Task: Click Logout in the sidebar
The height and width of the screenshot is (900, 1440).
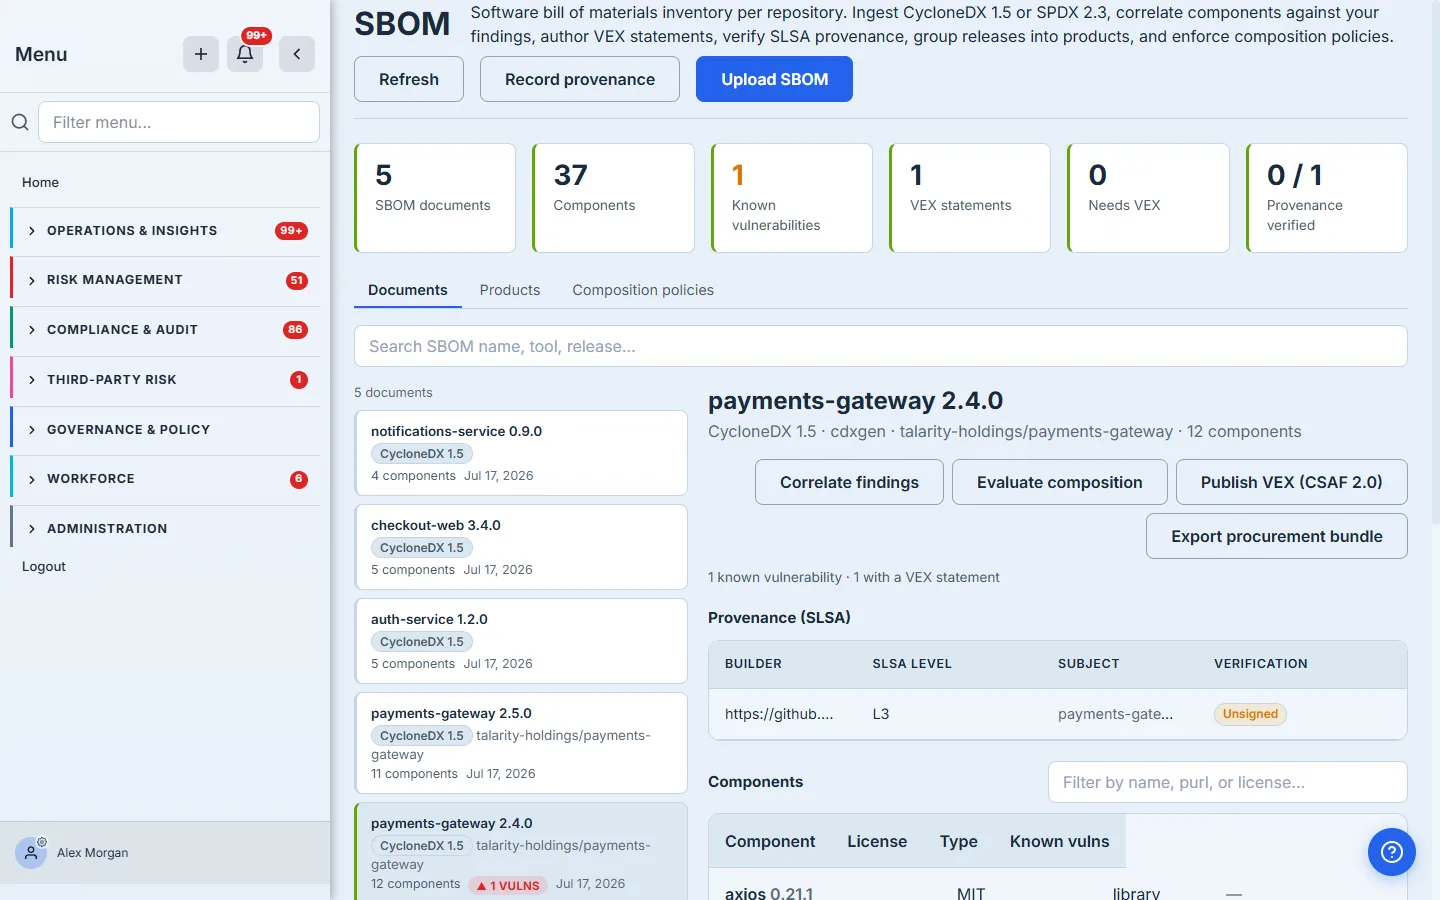Action: [x=44, y=566]
